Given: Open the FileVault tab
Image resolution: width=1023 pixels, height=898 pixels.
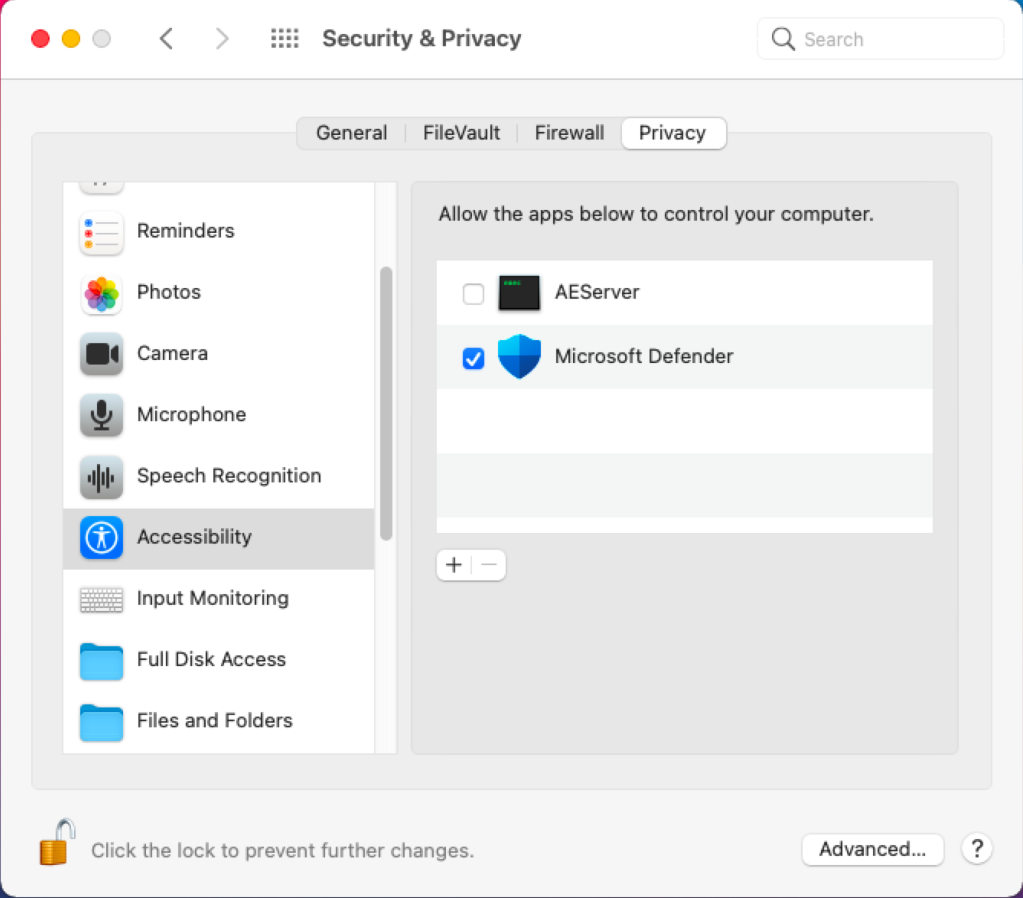Looking at the screenshot, I should pyautogui.click(x=461, y=133).
